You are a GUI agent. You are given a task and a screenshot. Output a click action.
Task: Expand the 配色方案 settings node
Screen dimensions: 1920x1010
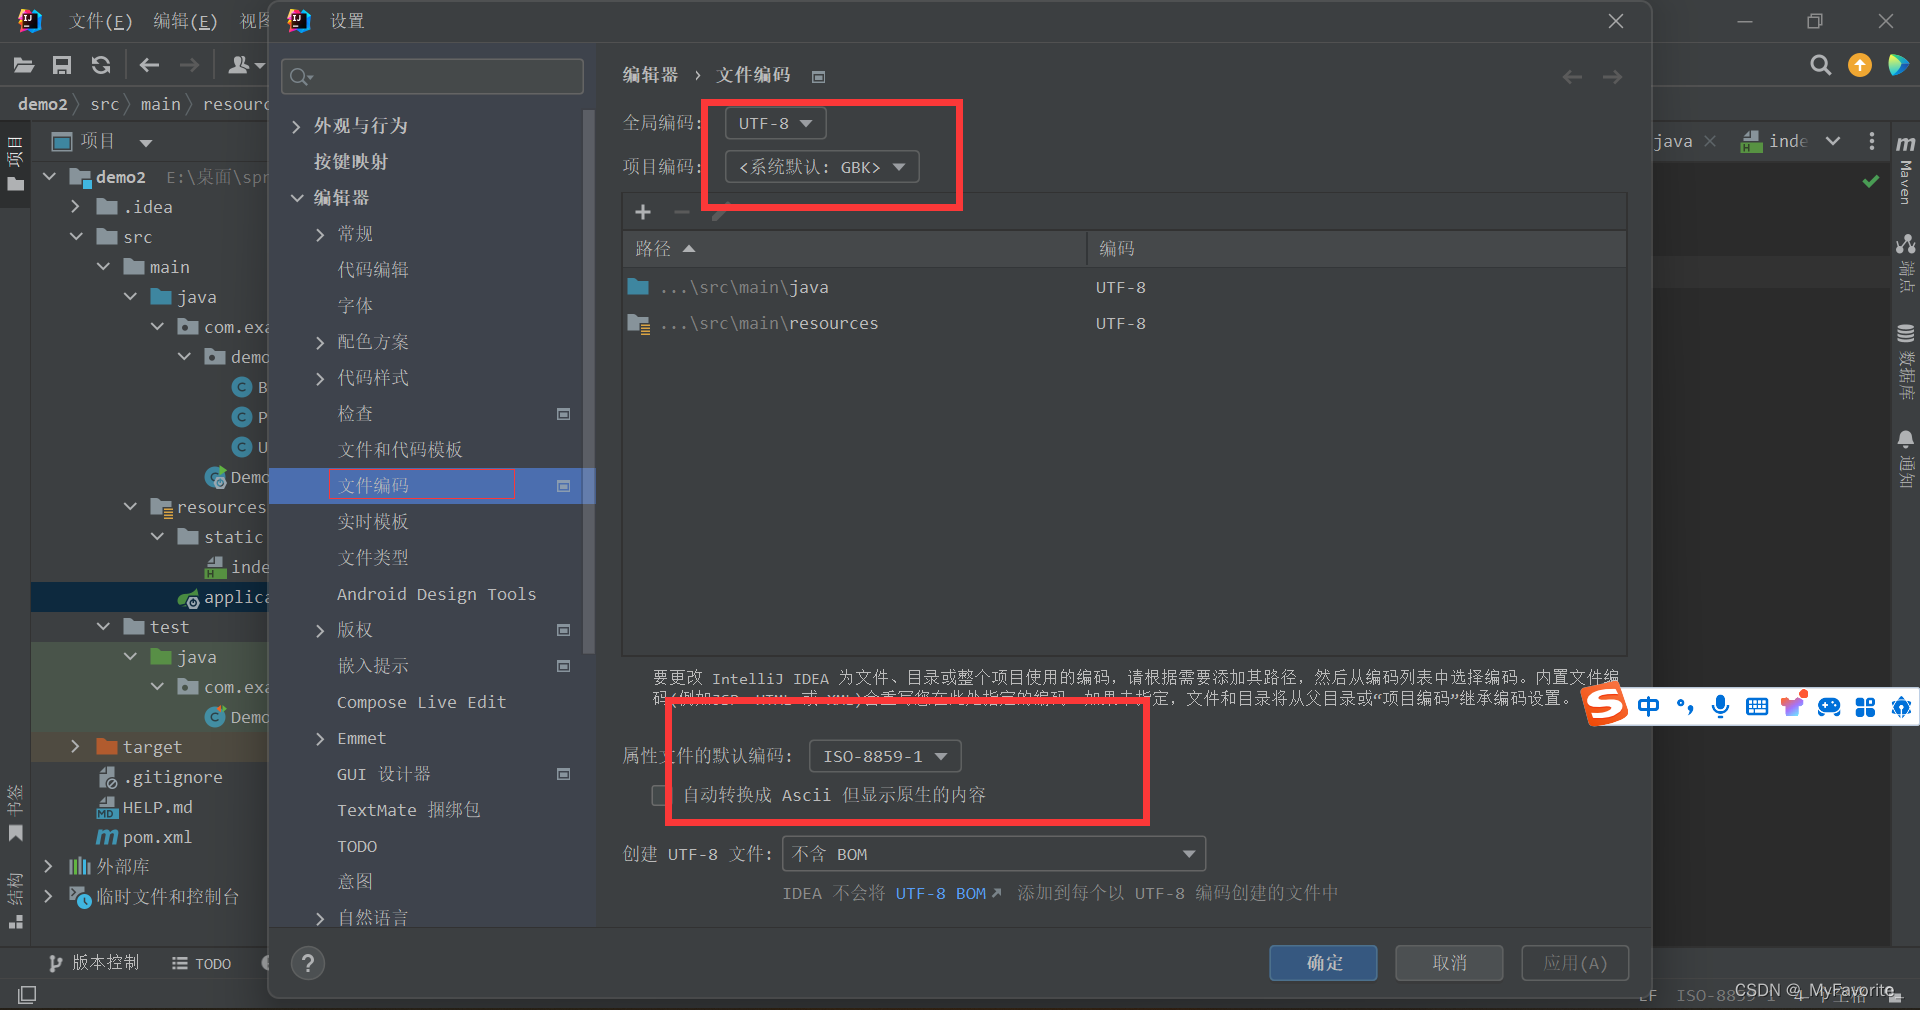pyautogui.click(x=320, y=342)
